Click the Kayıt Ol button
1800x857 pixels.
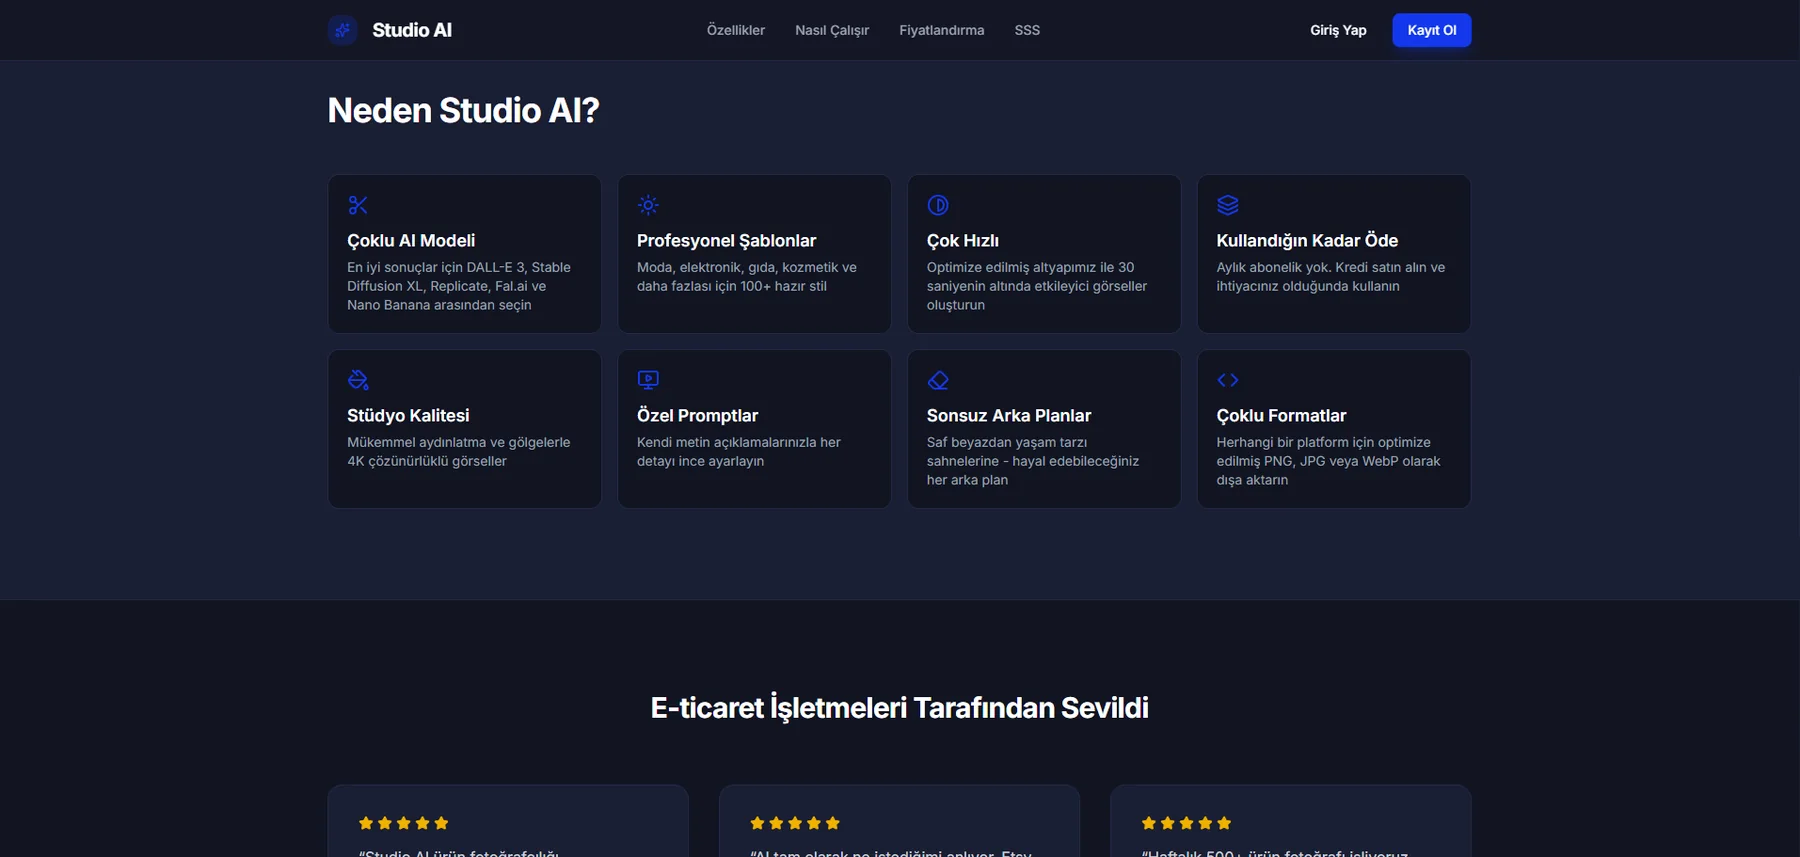tap(1432, 30)
